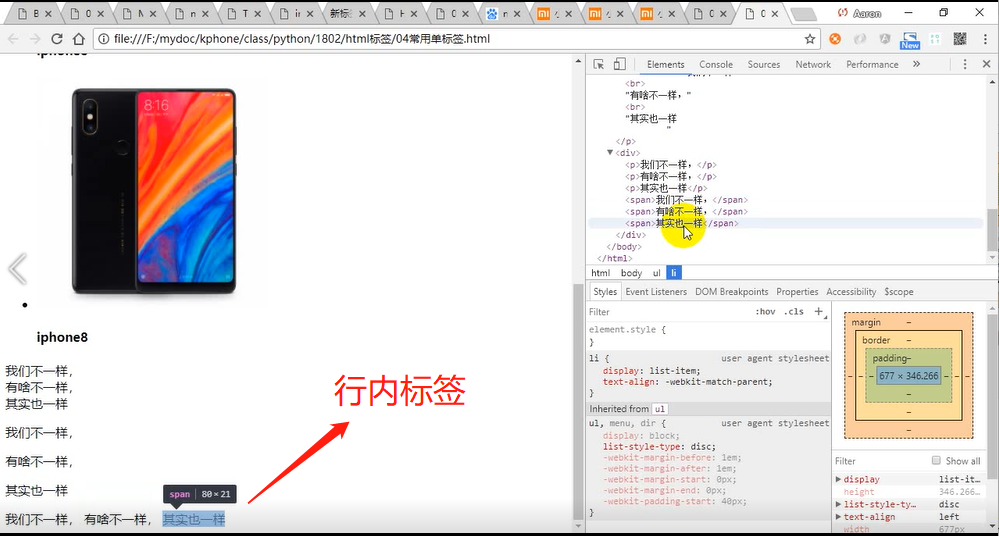Bookmark this page with the star icon
The height and width of the screenshot is (536, 999).
pyautogui.click(x=810, y=39)
